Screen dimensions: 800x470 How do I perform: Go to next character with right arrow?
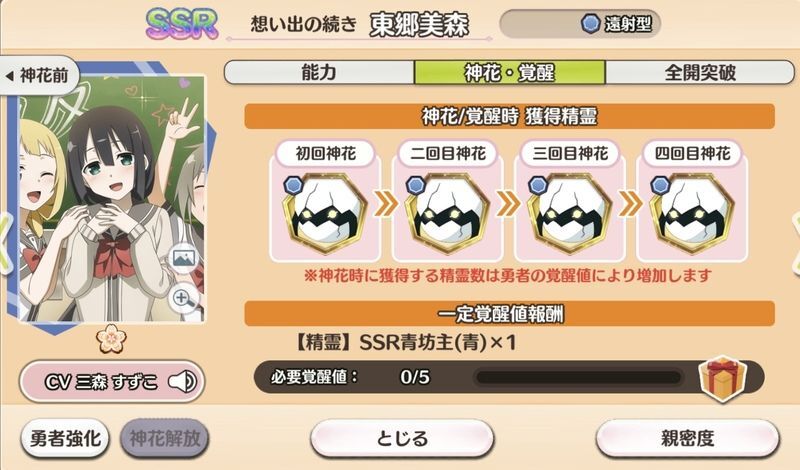(x=795, y=241)
